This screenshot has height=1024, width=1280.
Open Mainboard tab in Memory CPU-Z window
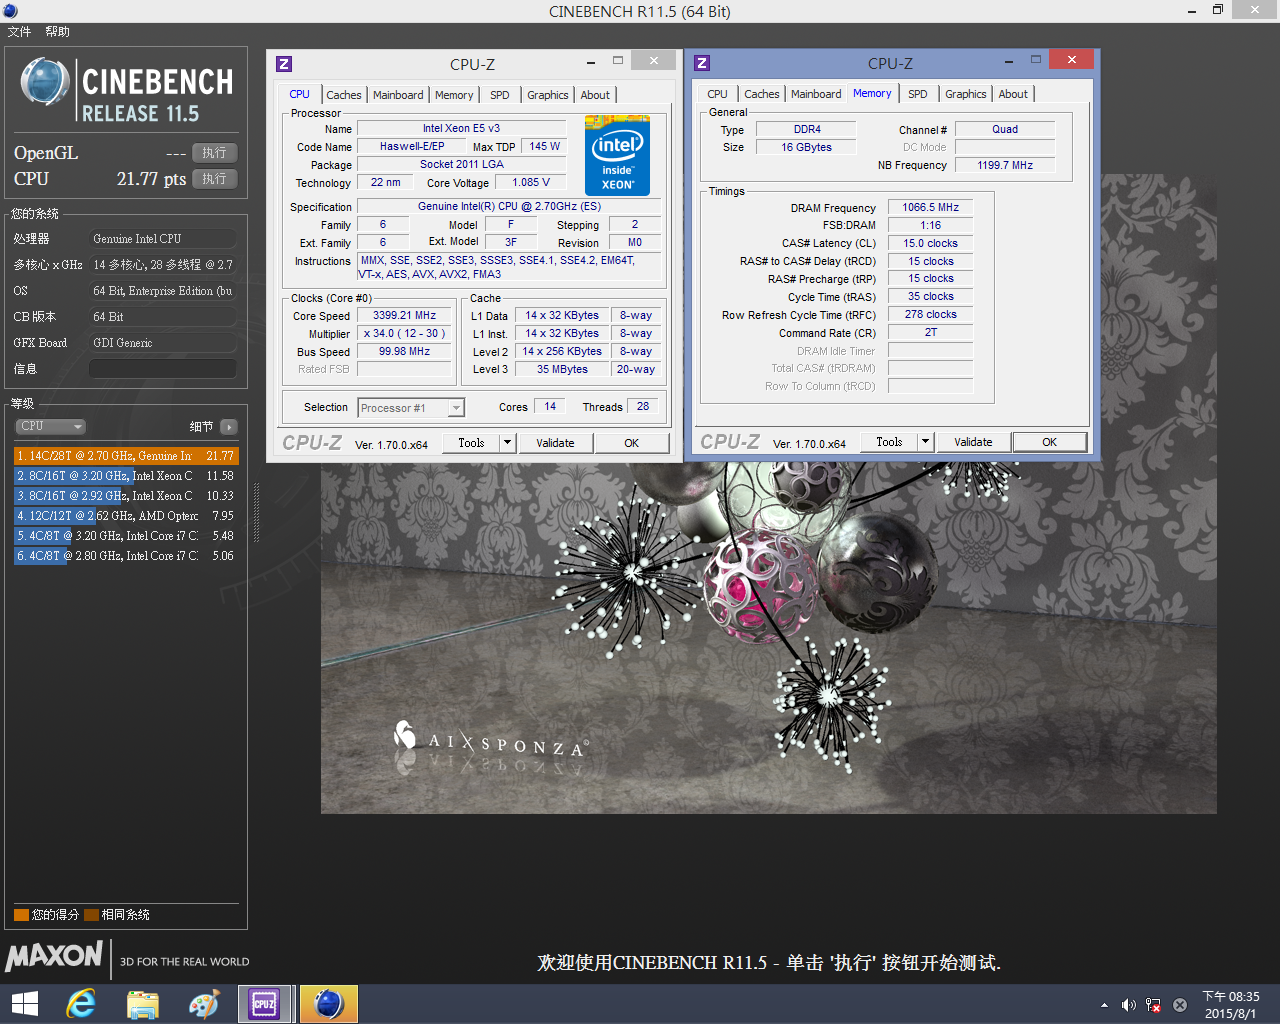point(816,94)
